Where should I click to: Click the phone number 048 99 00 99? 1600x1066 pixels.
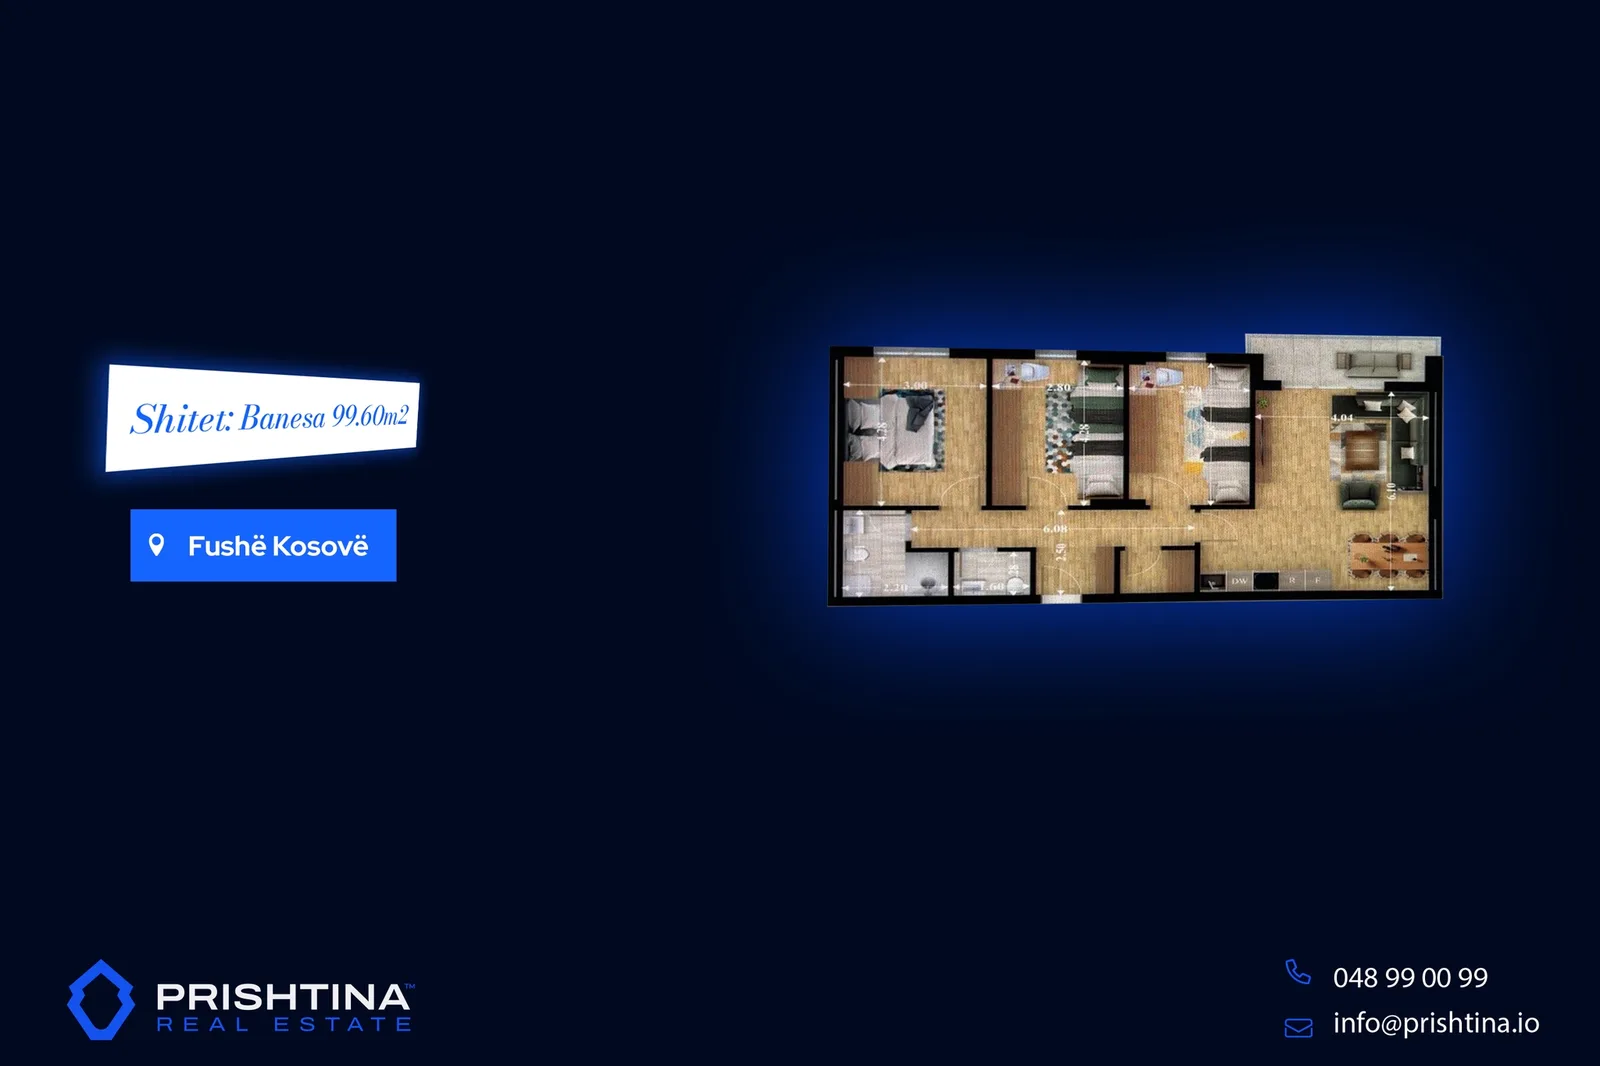tap(1410, 978)
